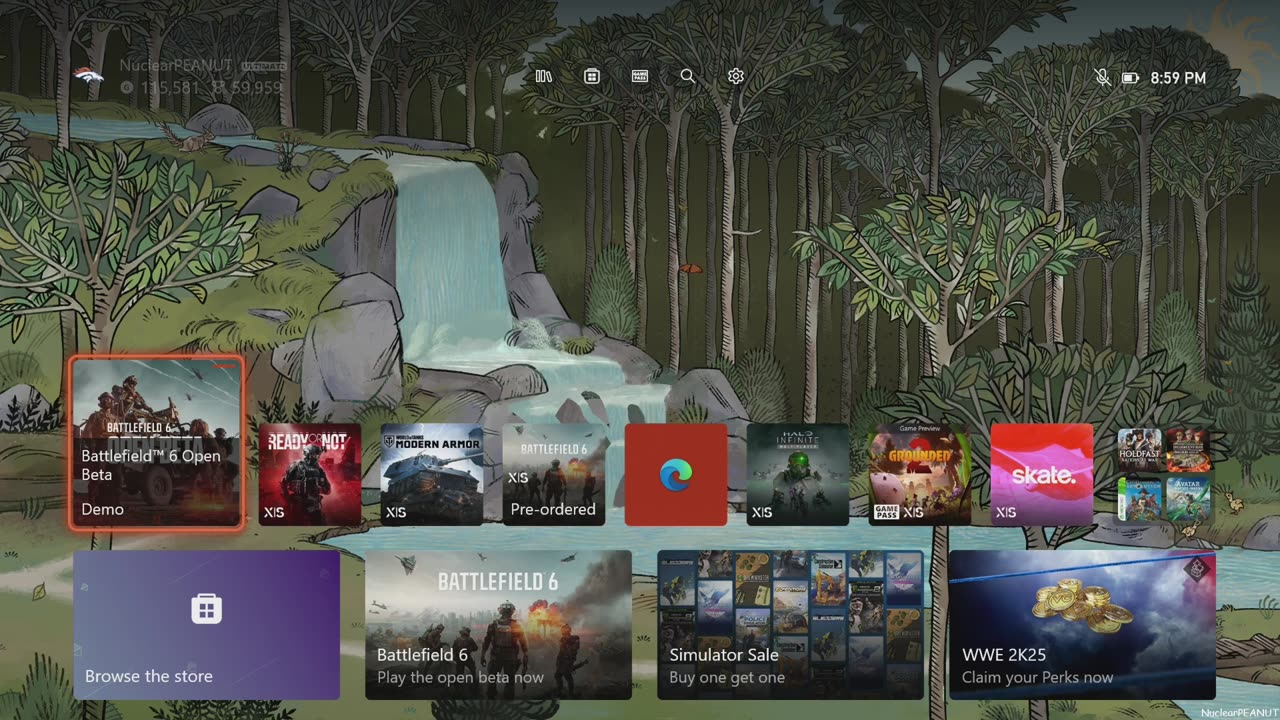The width and height of the screenshot is (1280, 720).
Task: Open Settings gear icon
Action: tap(736, 76)
